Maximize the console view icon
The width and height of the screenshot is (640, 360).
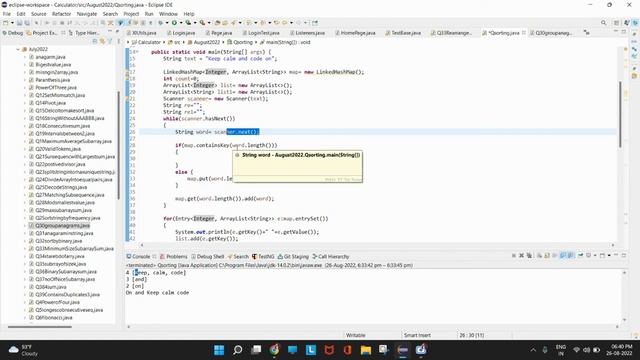point(624,256)
